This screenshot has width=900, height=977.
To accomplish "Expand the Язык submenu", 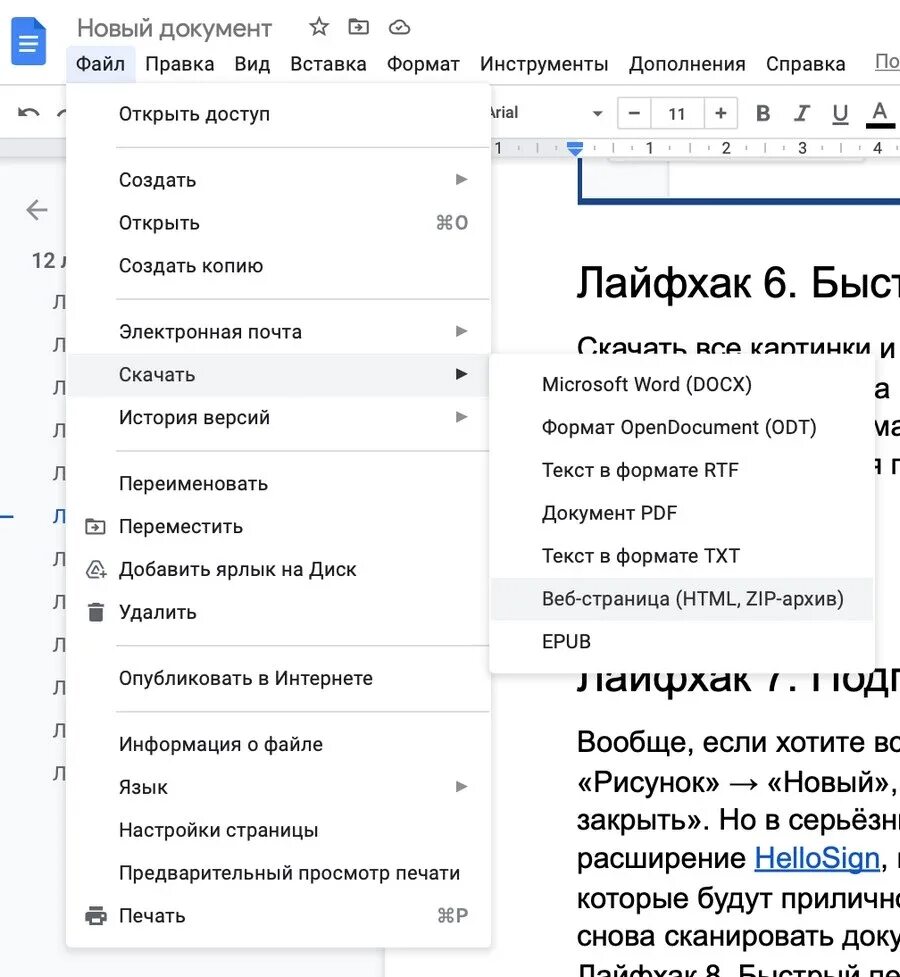I will 278,787.
